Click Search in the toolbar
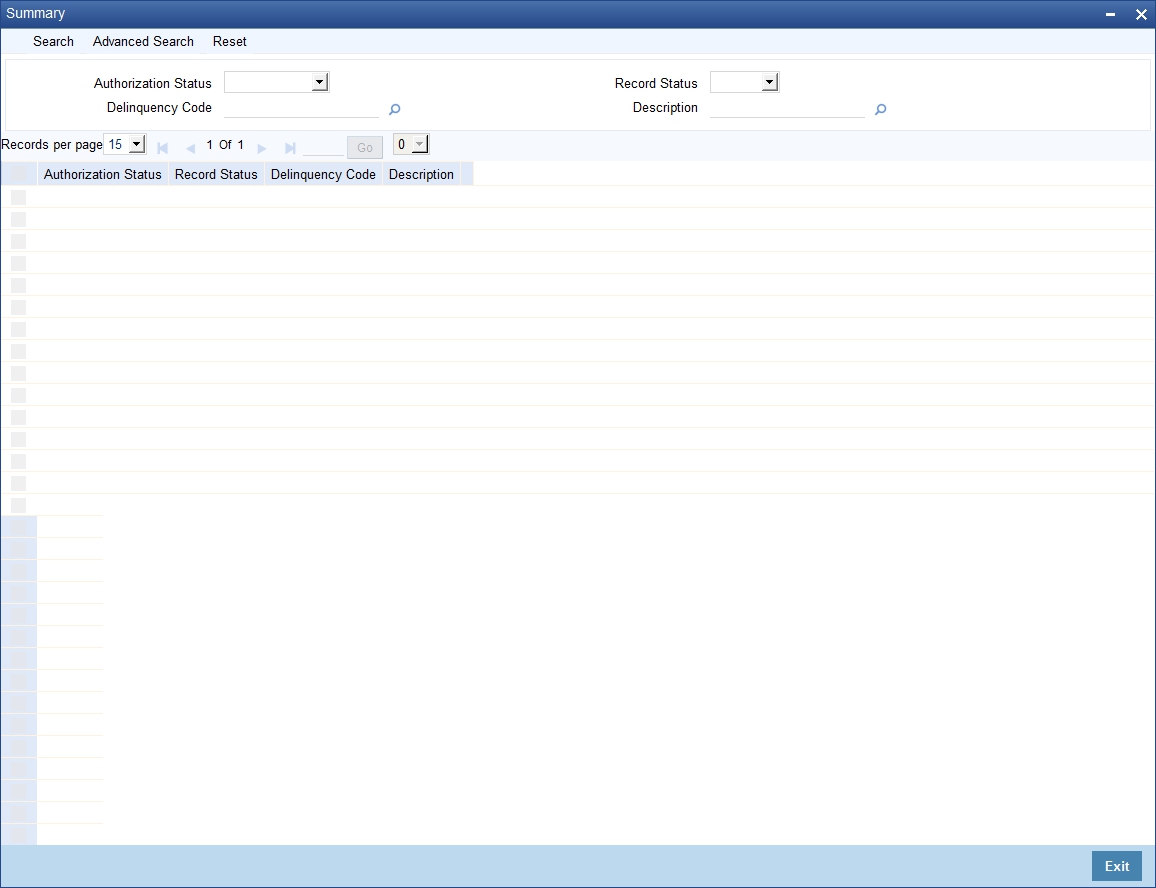This screenshot has height=888, width=1156. (x=53, y=41)
